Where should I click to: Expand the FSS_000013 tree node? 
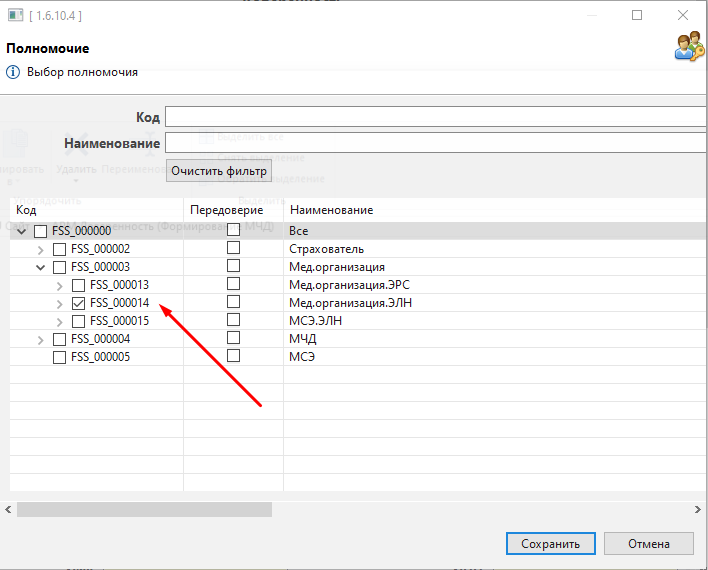click(x=59, y=285)
